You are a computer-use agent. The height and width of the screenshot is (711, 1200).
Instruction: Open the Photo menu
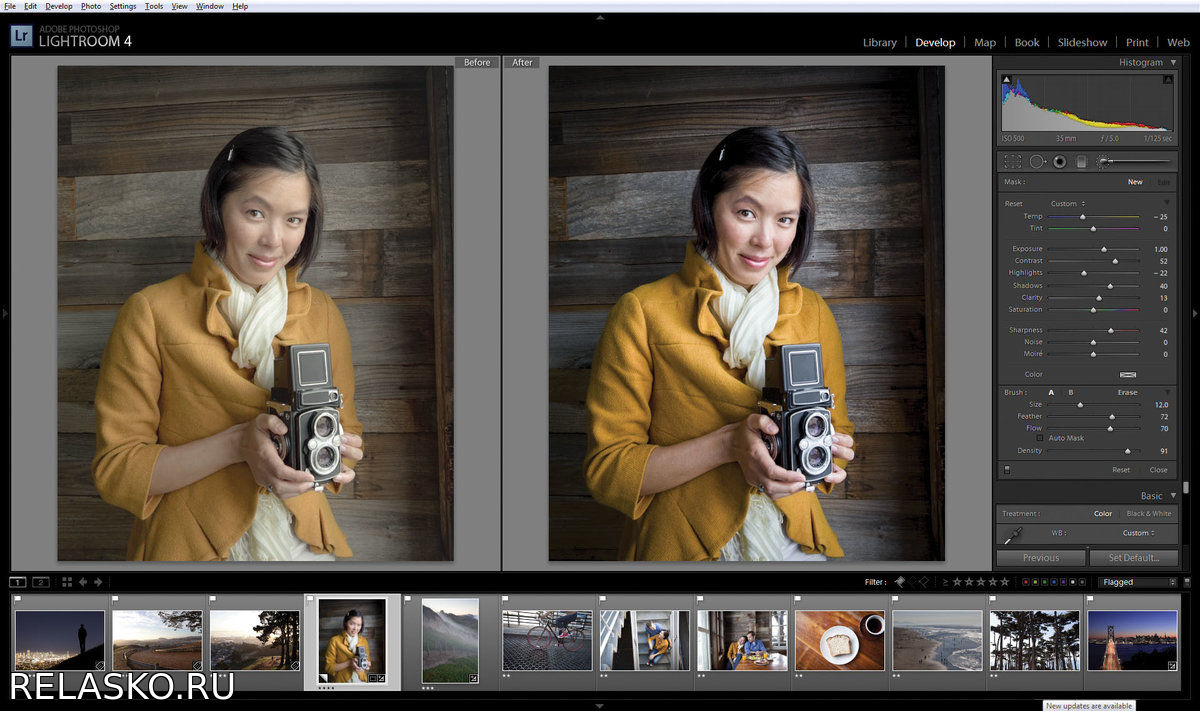tap(90, 6)
